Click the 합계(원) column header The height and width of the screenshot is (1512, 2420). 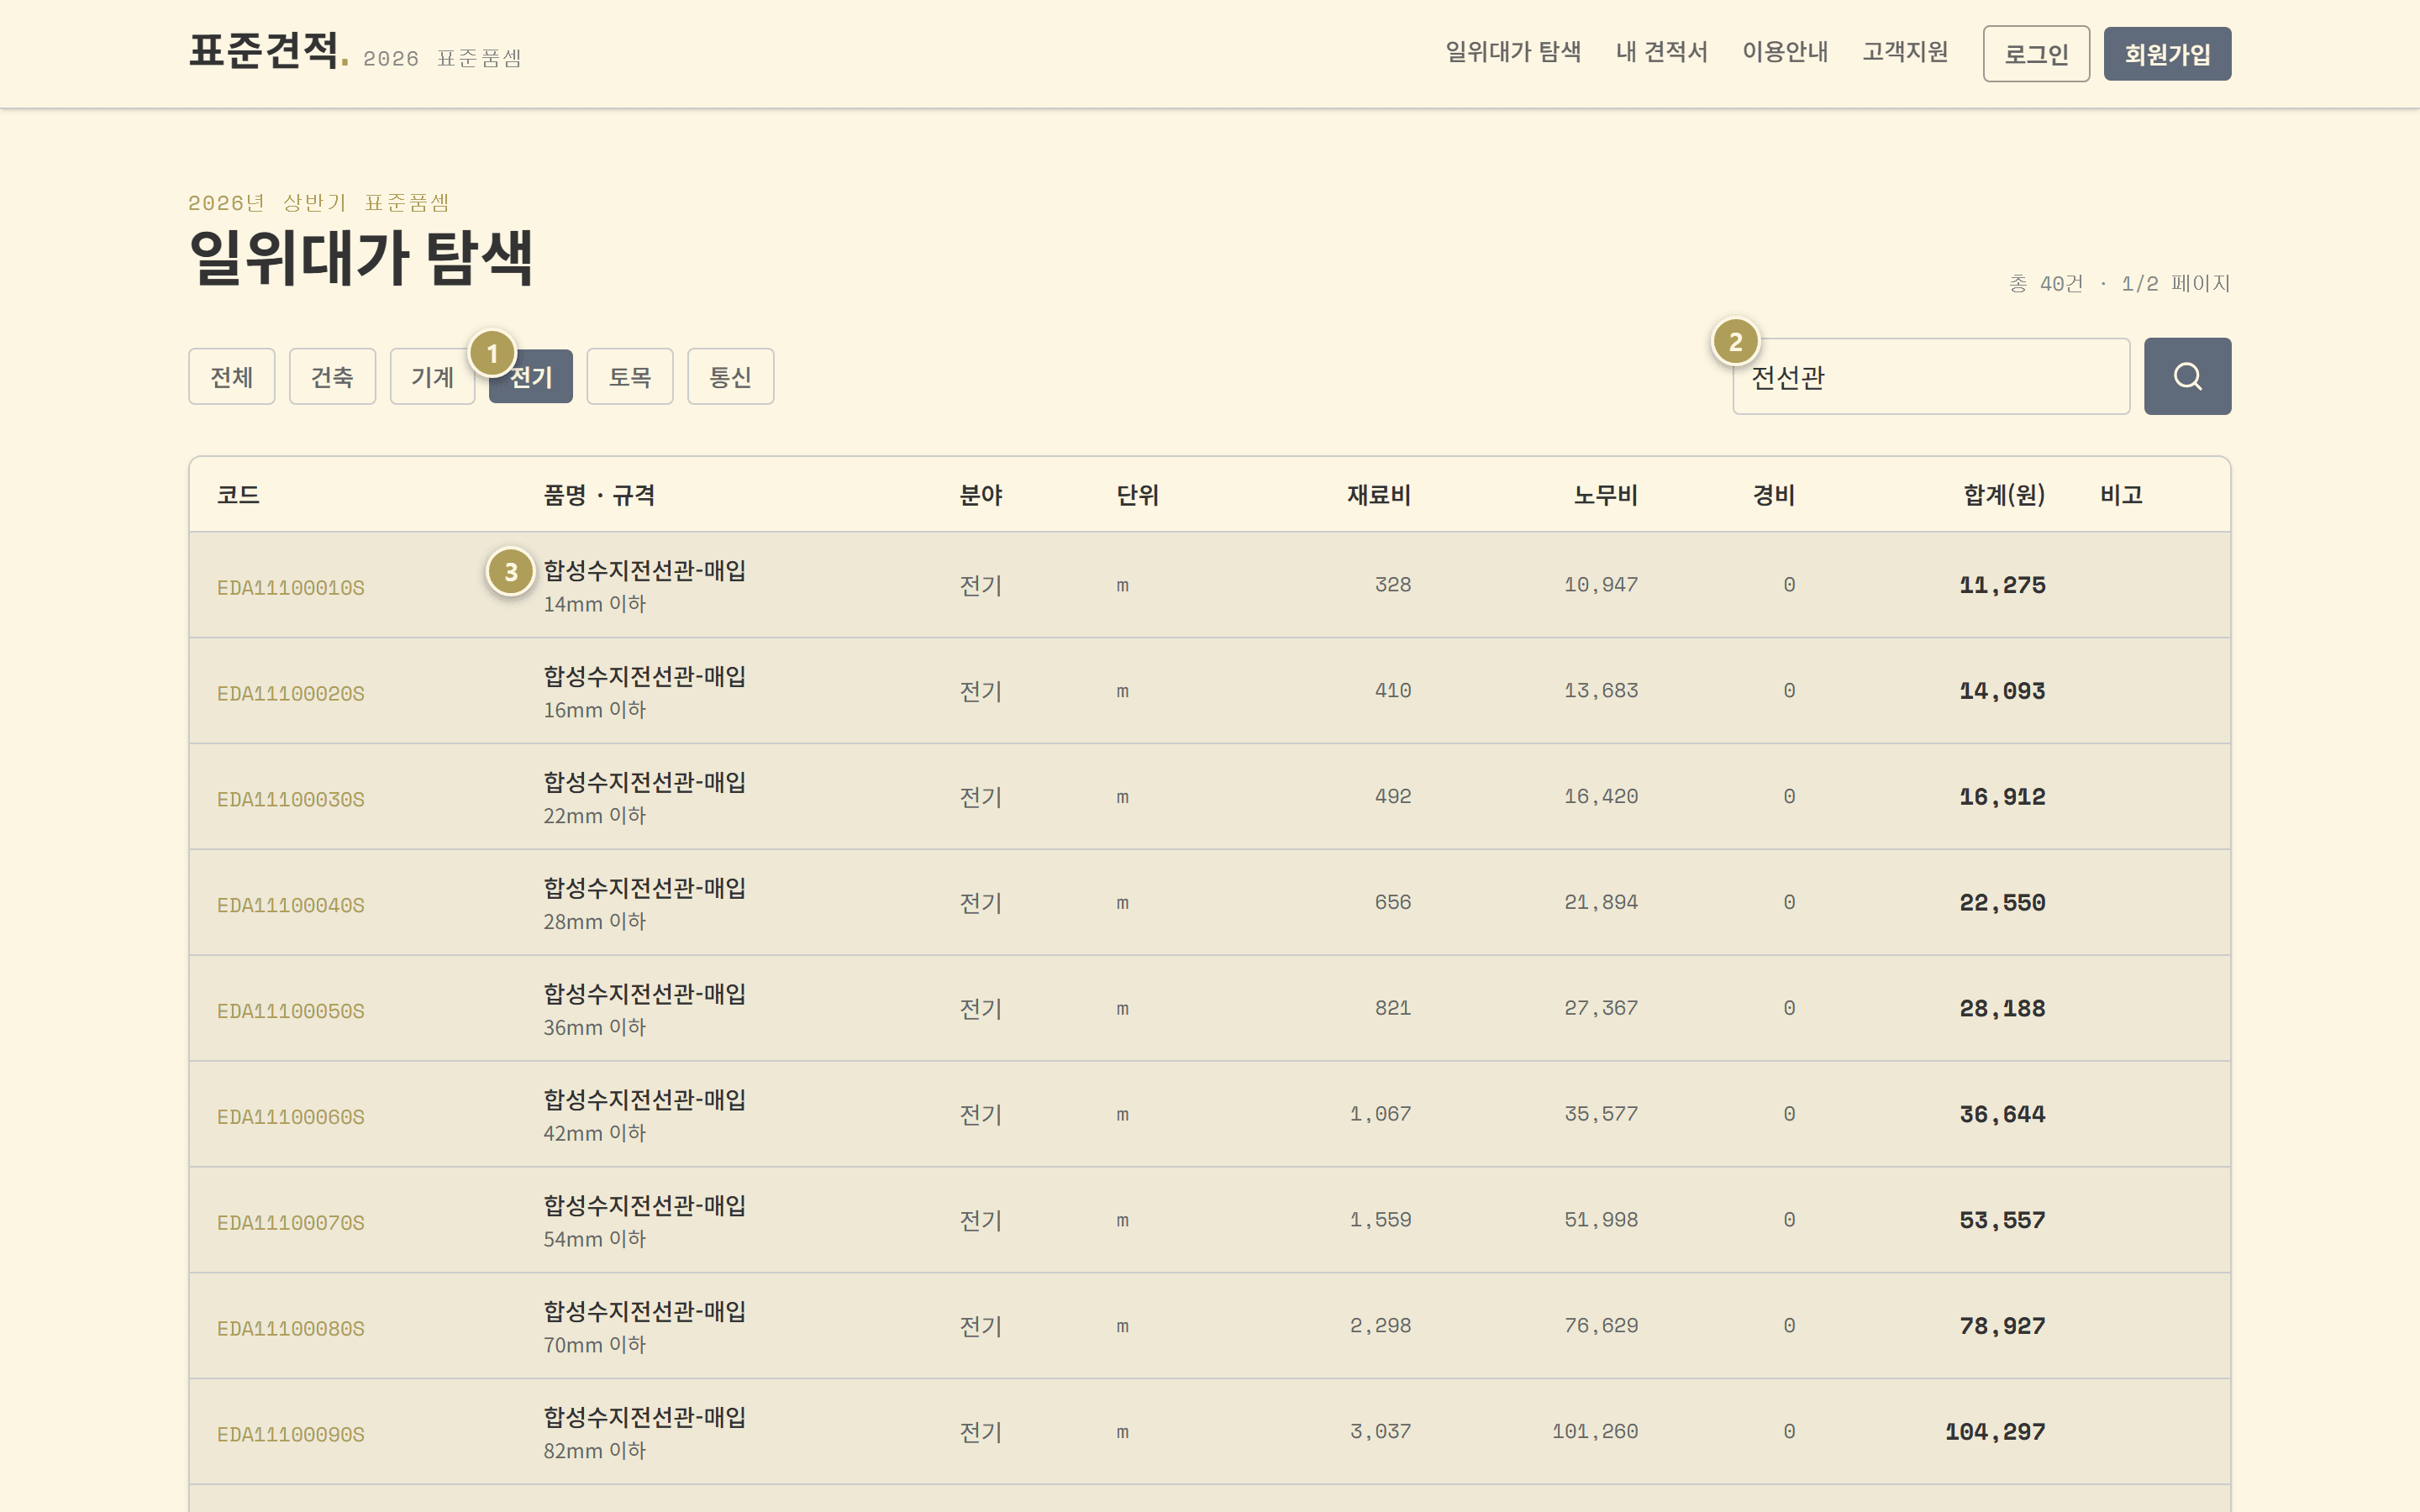tap(2004, 495)
